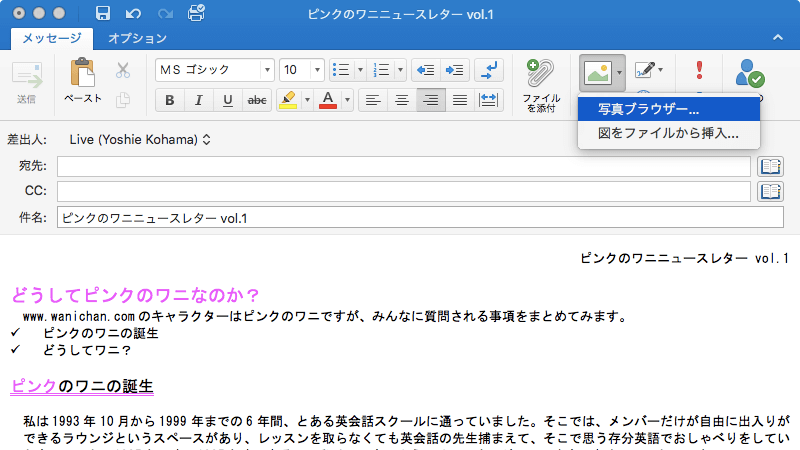Viewport: 800px width, 450px height.
Task: Open address book for CC field
Action: coord(770,191)
